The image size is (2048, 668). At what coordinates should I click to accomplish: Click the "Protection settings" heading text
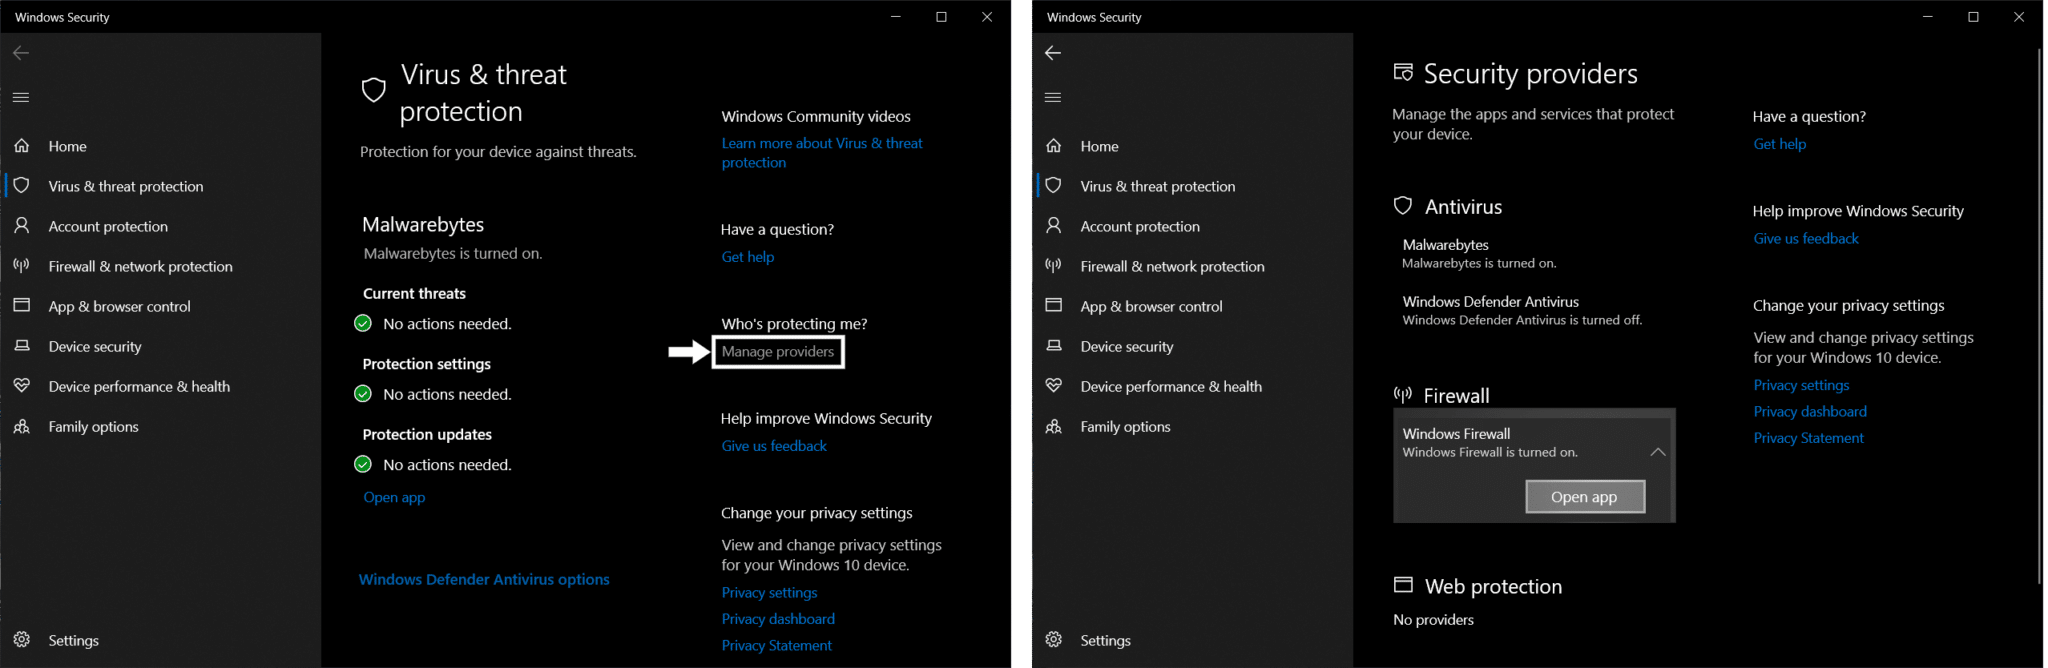[426, 364]
